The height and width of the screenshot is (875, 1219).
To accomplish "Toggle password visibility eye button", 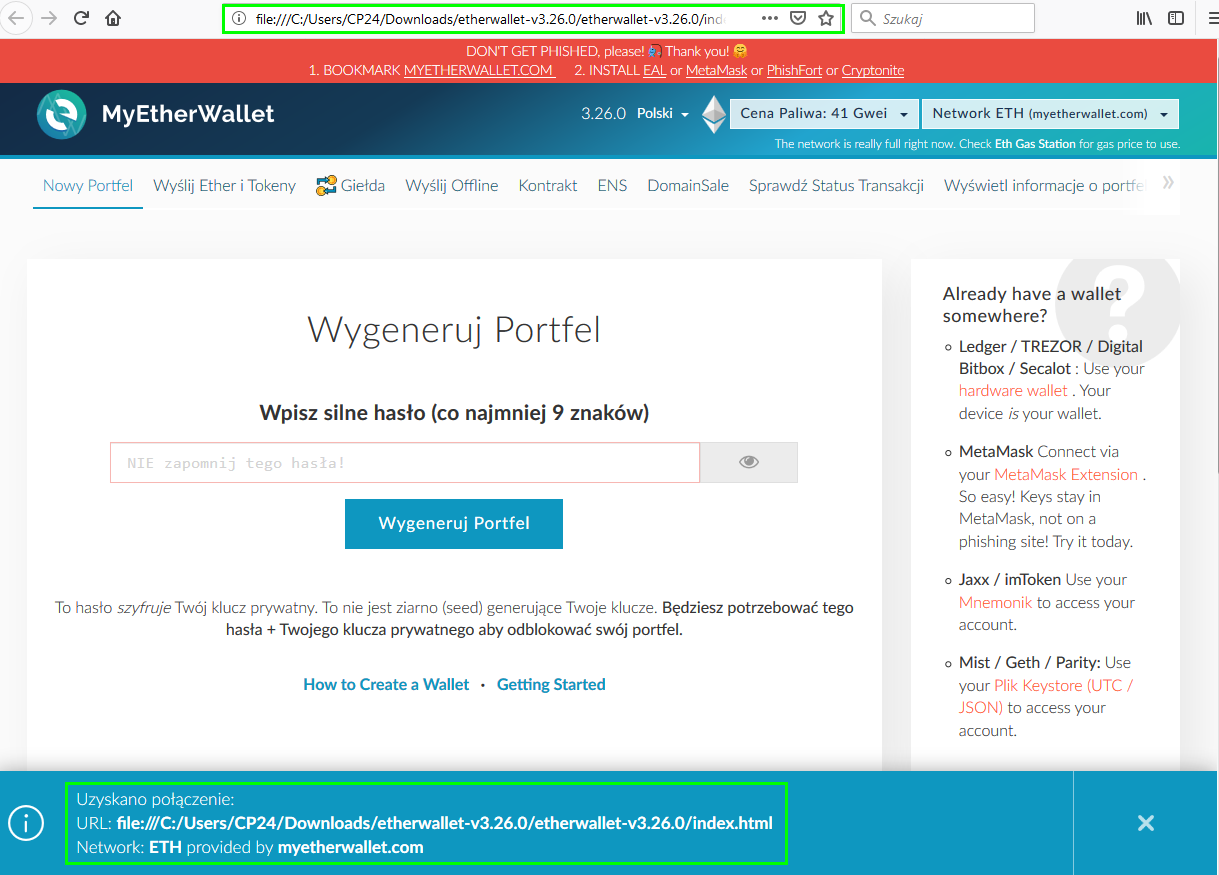I will click(749, 462).
